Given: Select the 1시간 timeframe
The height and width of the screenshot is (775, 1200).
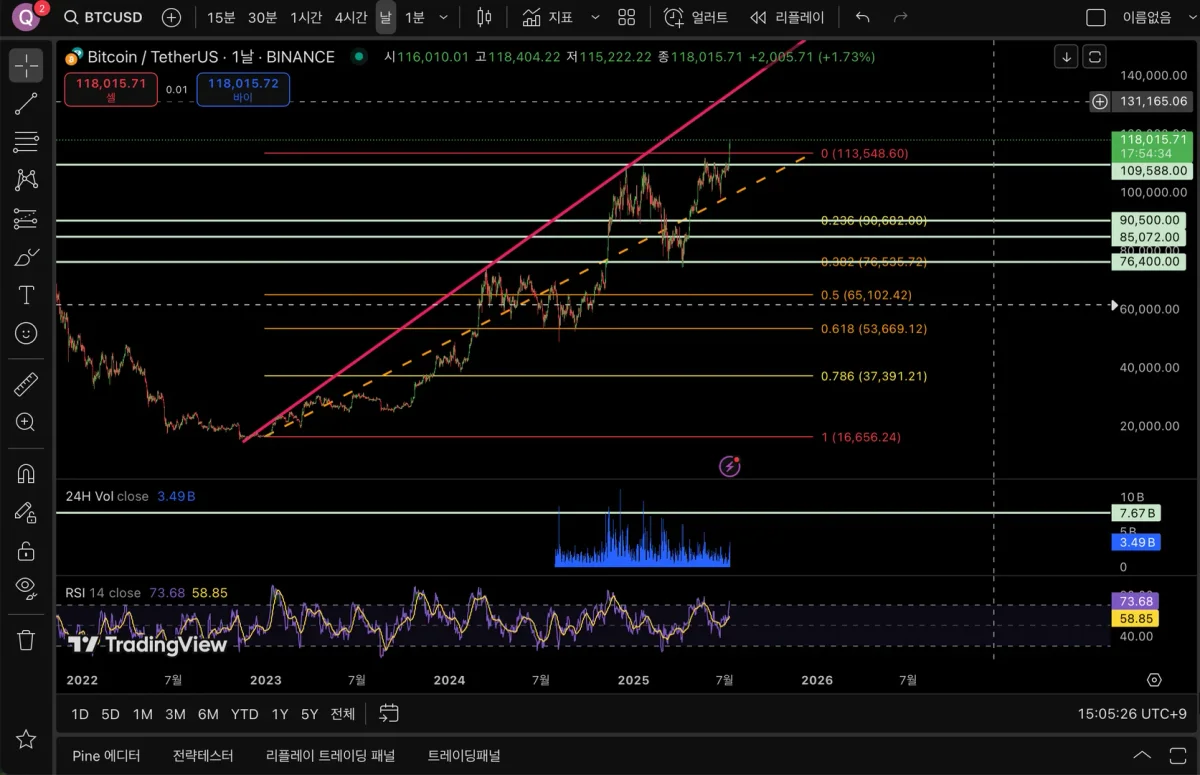Looking at the screenshot, I should click(306, 17).
